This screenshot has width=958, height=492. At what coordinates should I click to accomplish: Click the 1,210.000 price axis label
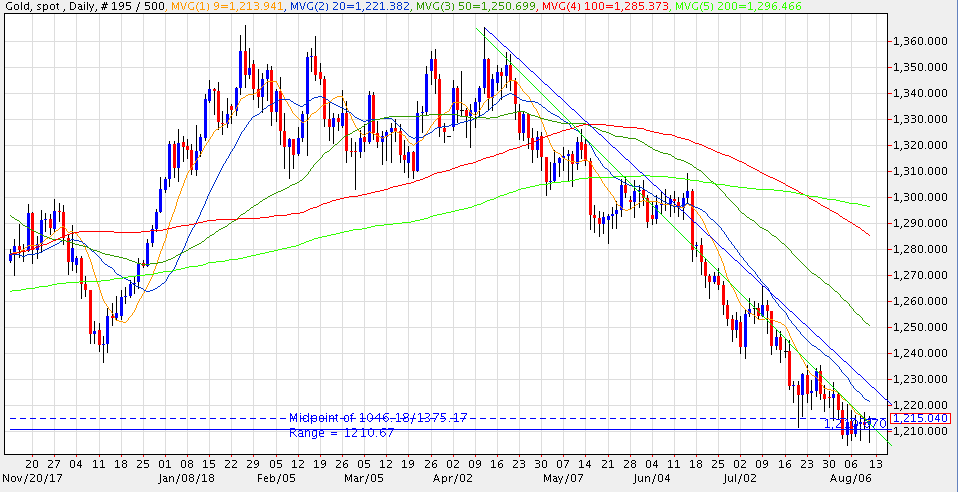[917, 431]
